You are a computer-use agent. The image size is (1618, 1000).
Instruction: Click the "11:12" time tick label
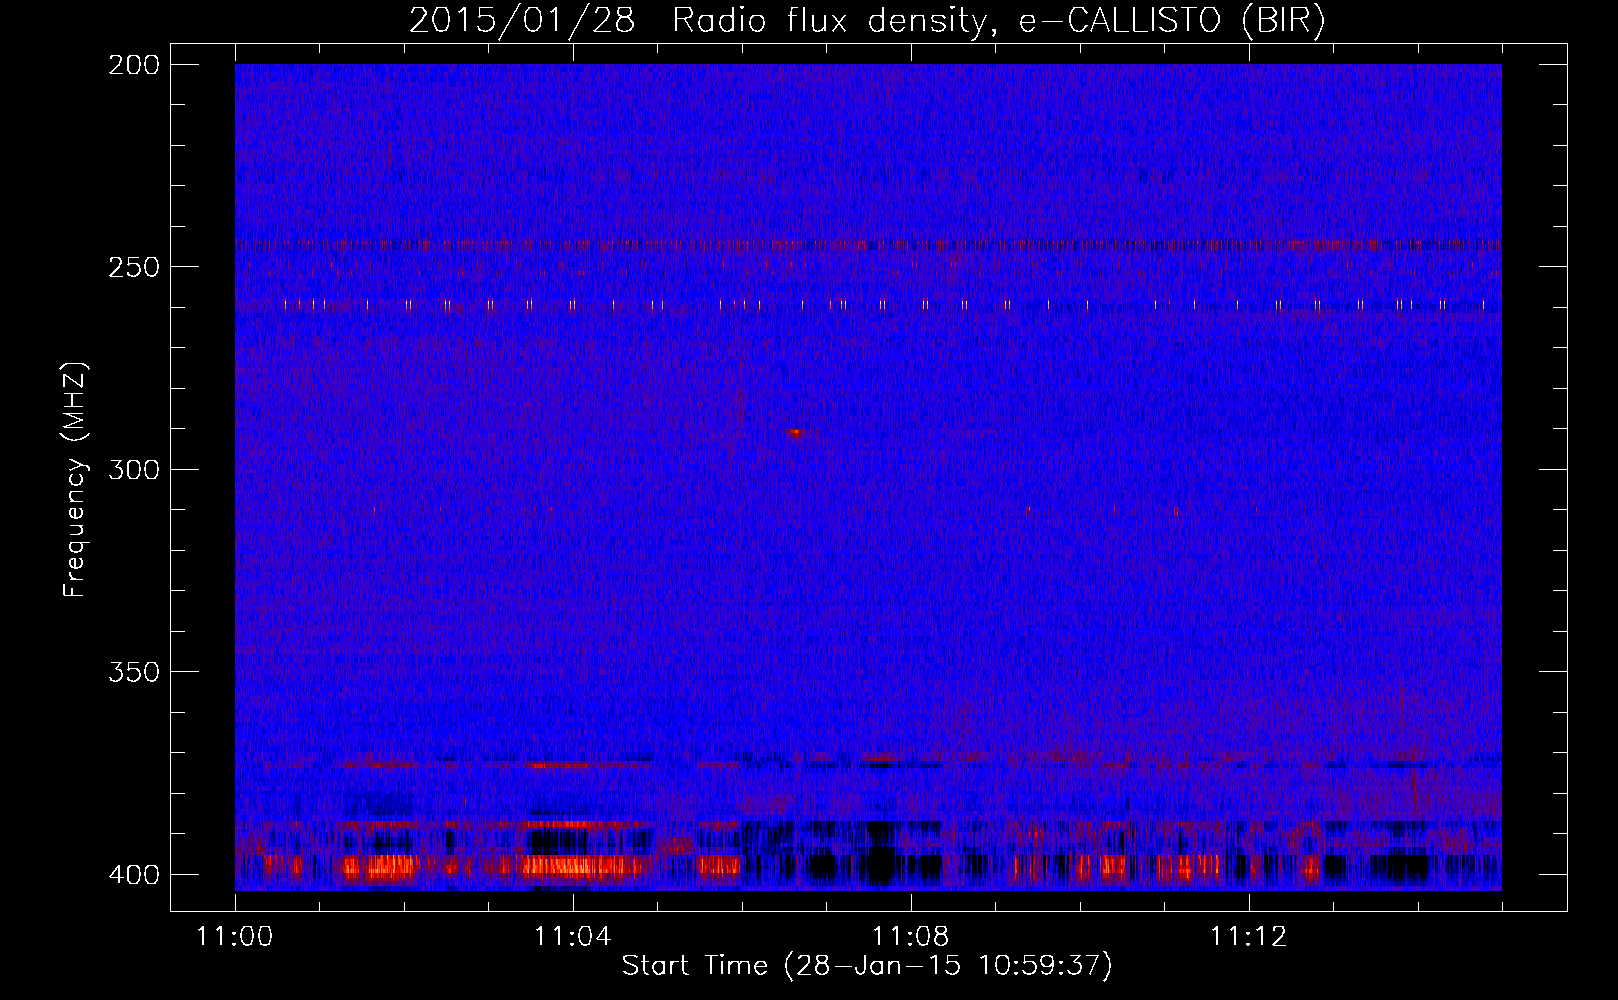1249,936
